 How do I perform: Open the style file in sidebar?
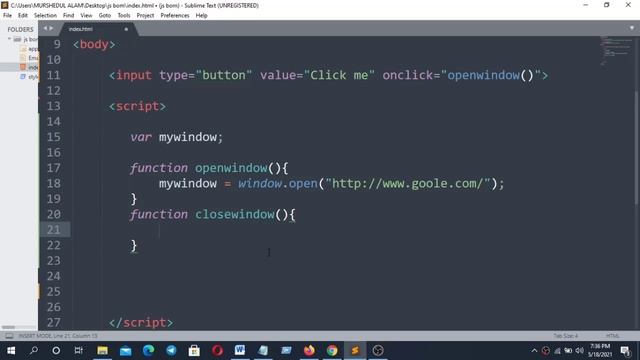(29, 77)
